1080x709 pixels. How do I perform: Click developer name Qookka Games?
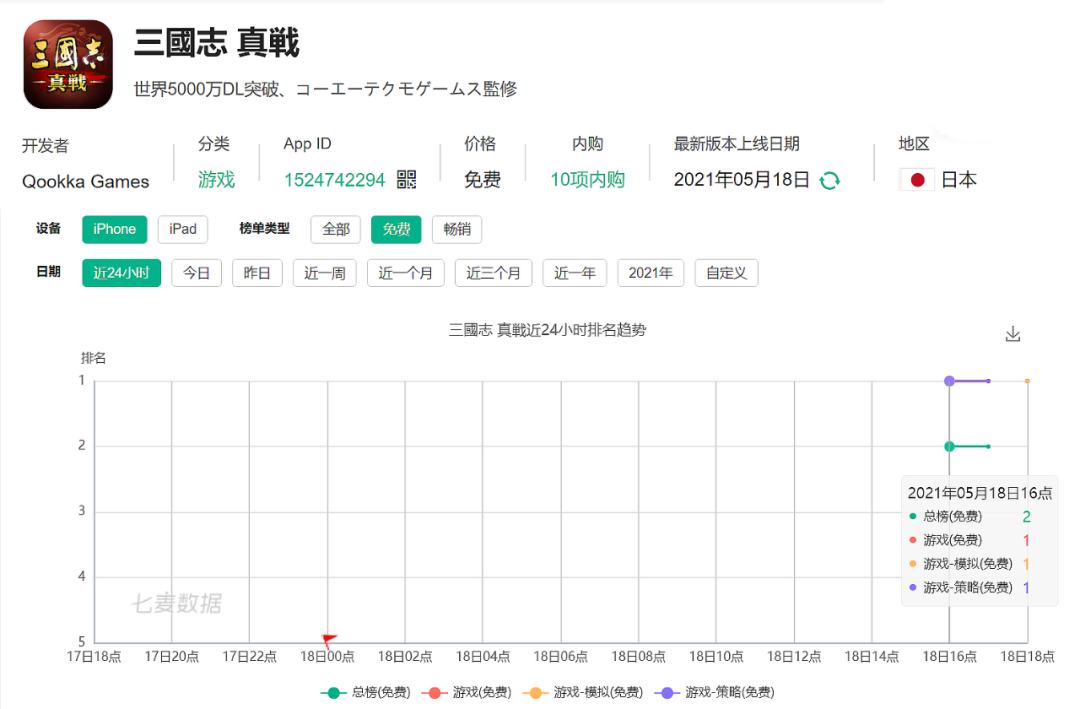tap(85, 181)
